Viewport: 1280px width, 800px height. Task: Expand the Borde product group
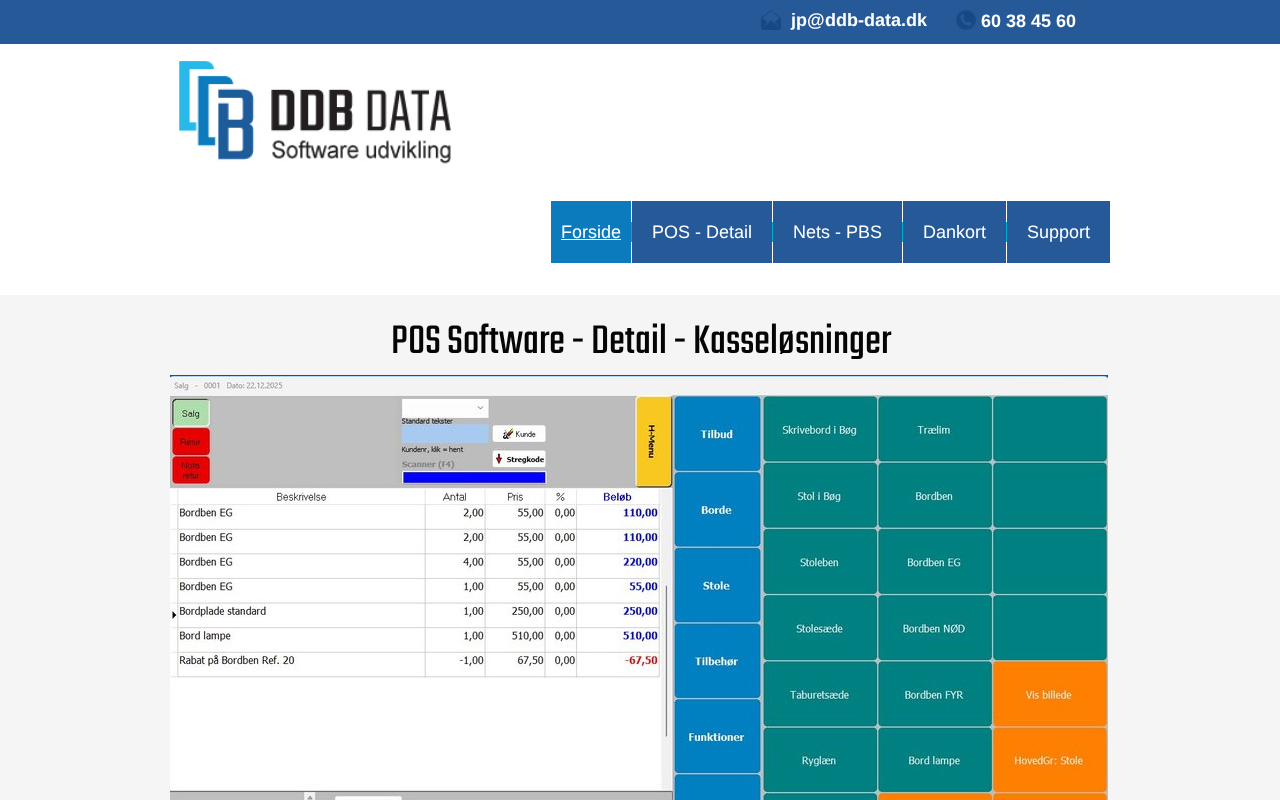coord(716,510)
